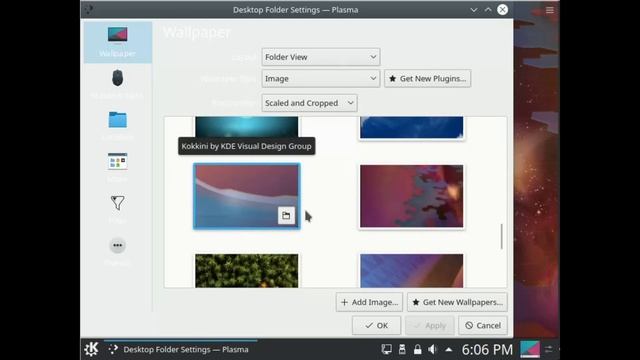Open the hamburger menu at top right
640x360 pixels.
(x=550, y=10)
